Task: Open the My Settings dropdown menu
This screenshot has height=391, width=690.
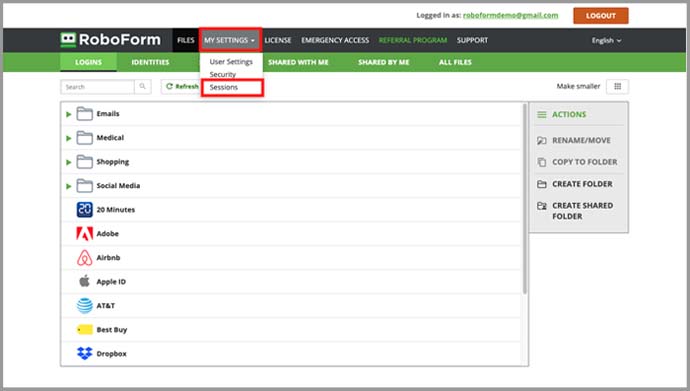Action: tap(230, 40)
